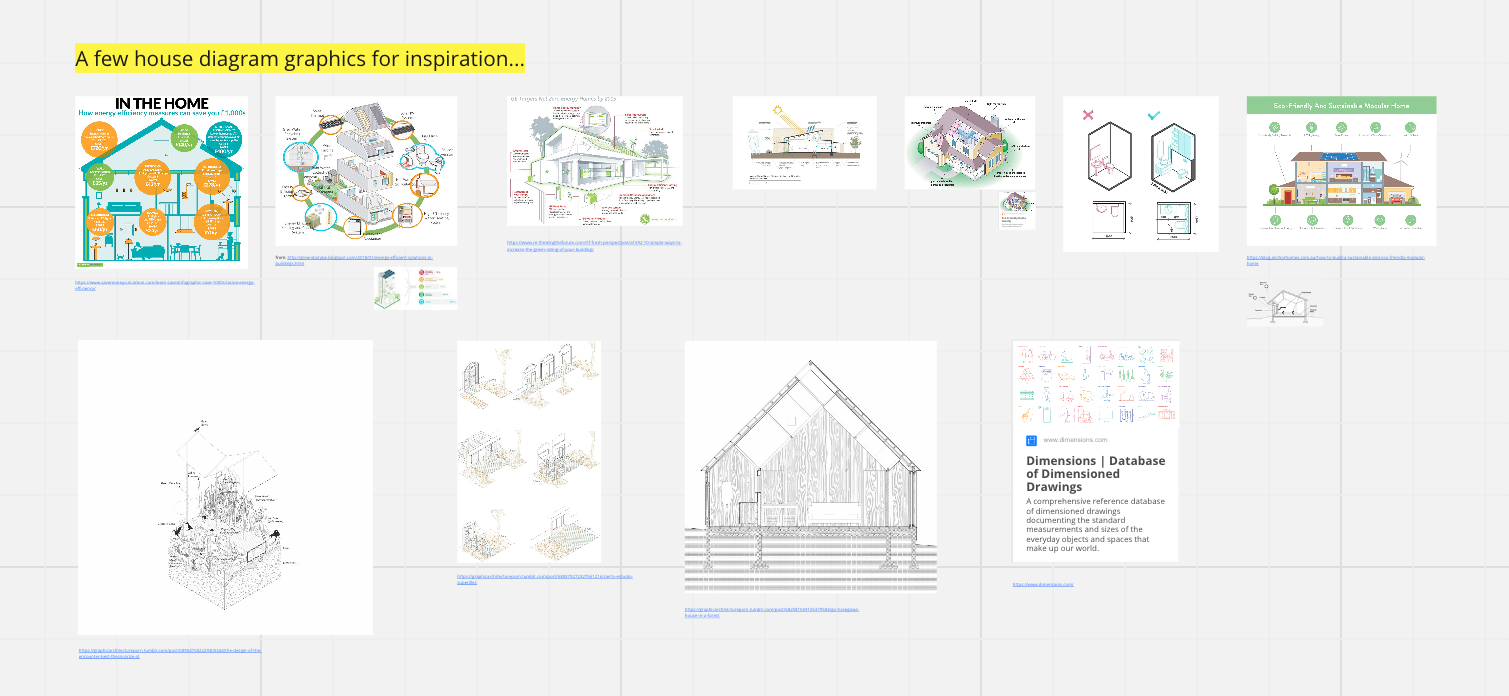
Task: Open the savemoneycutcarbon link below the teal infographic
Action: pyautogui.click(x=165, y=284)
